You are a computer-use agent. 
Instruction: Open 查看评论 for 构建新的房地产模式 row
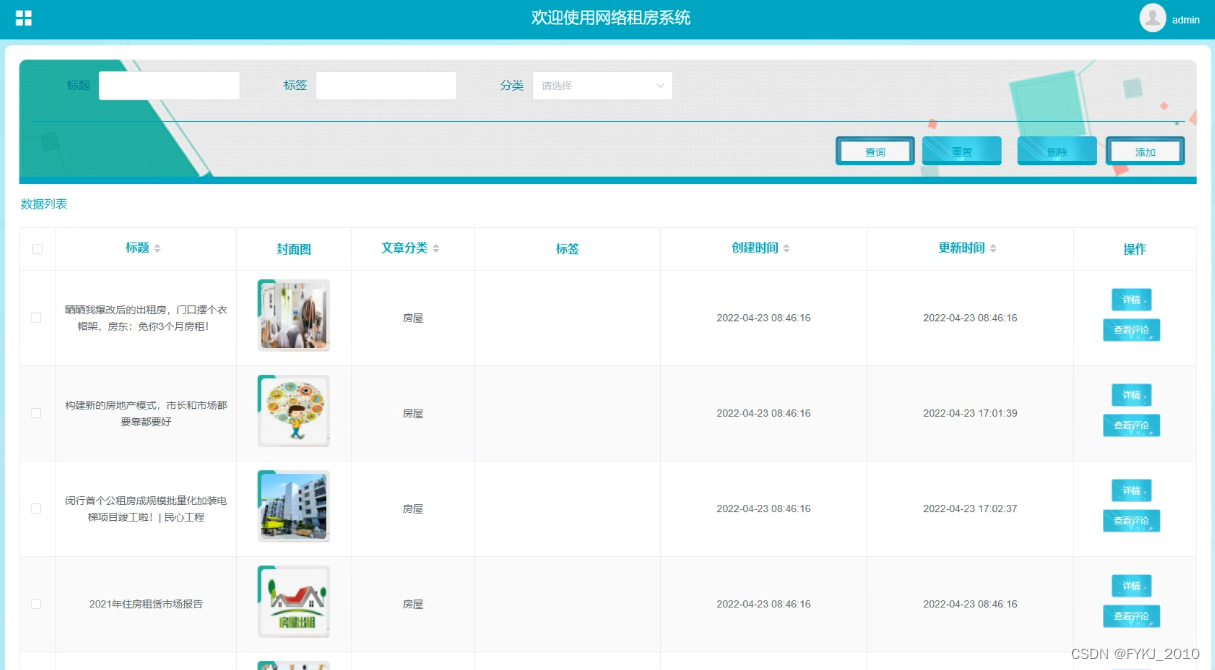tap(1131, 425)
